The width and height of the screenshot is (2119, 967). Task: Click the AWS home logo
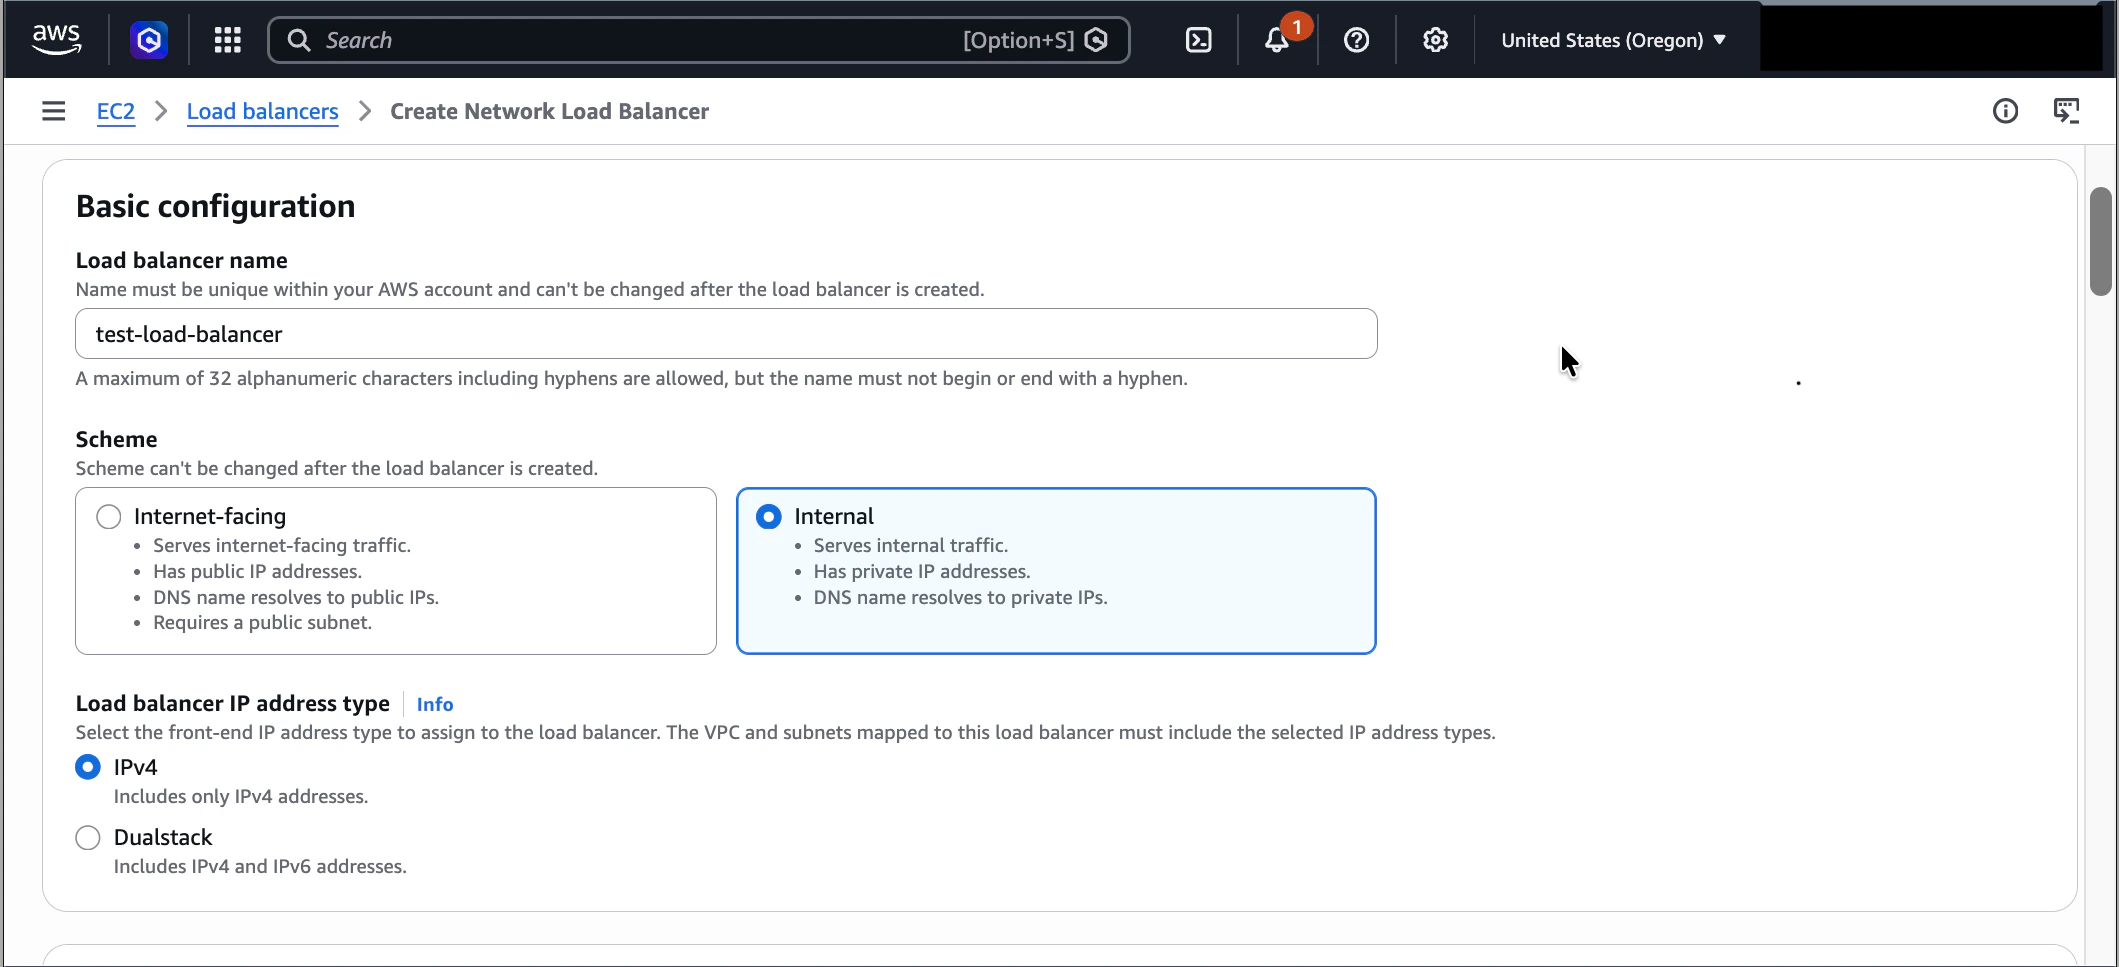click(56, 38)
